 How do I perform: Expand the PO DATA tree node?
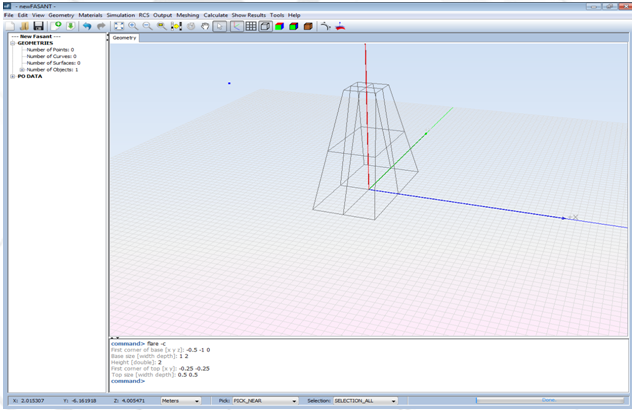click(x=13, y=76)
